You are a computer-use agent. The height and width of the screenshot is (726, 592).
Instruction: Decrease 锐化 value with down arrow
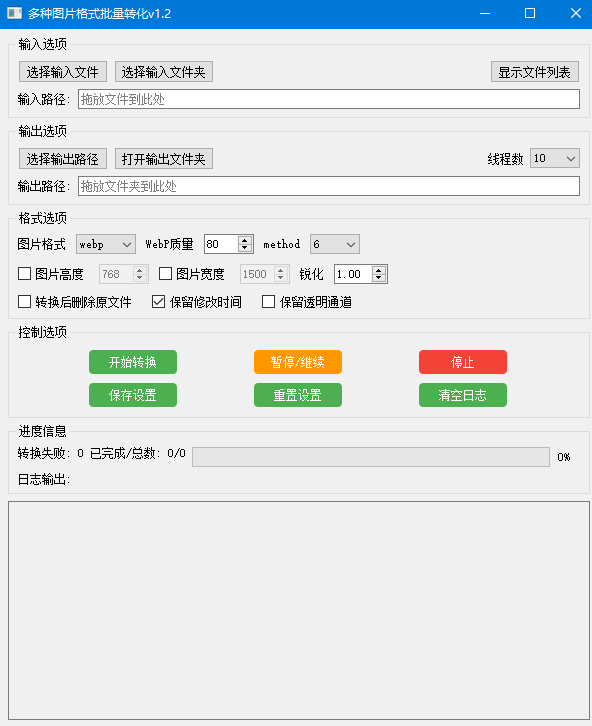click(x=379, y=278)
